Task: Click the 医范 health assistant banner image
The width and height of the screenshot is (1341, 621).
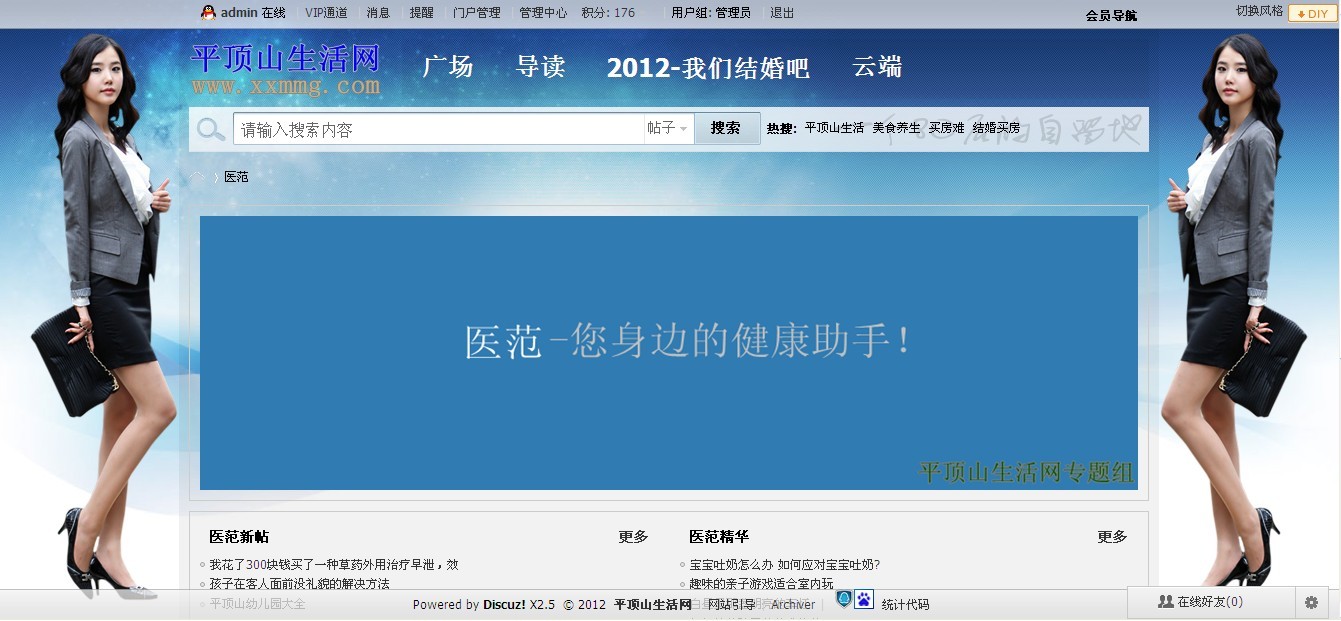Action: click(x=668, y=353)
